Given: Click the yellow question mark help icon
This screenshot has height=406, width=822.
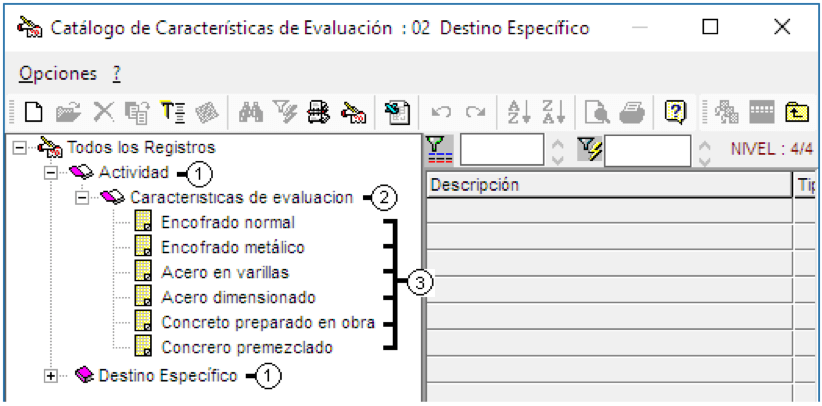Looking at the screenshot, I should pyautogui.click(x=676, y=112).
